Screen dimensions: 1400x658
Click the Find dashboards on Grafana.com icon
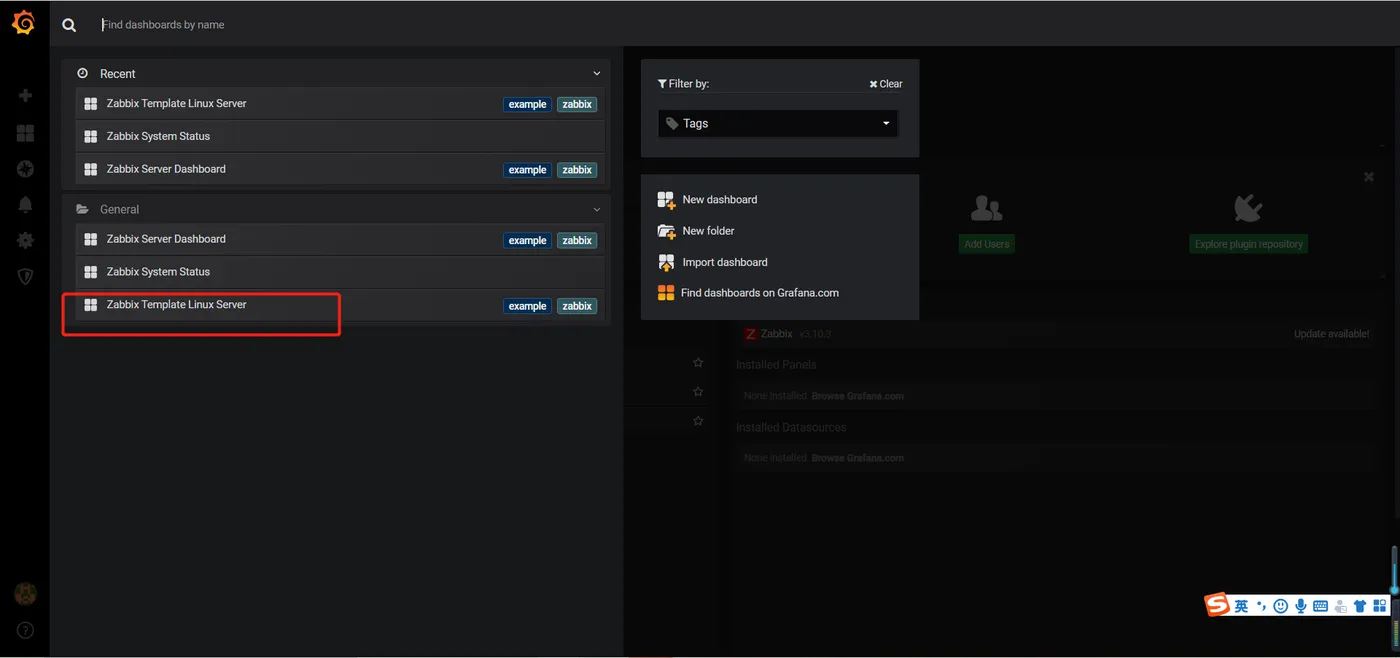pos(666,293)
